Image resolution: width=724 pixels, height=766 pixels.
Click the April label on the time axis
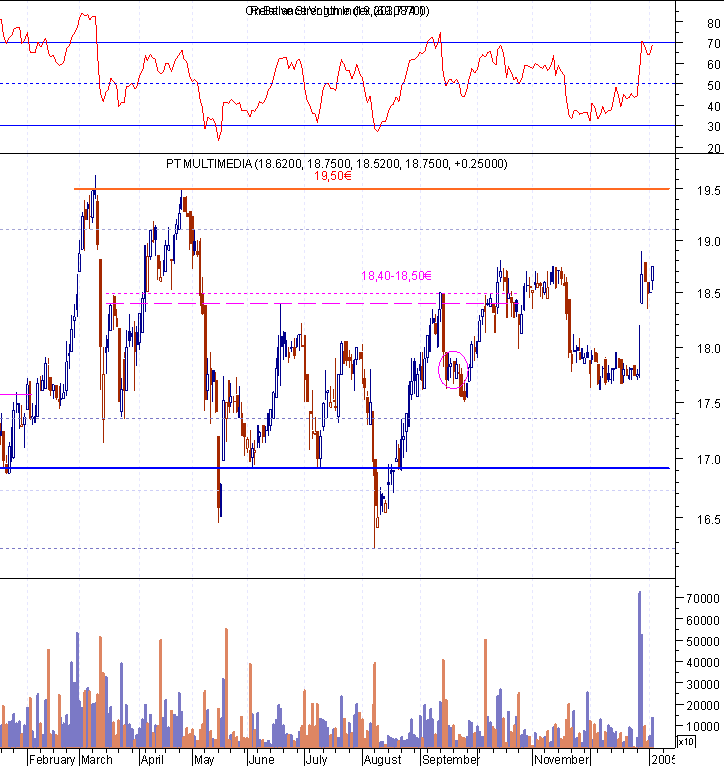pyautogui.click(x=152, y=760)
